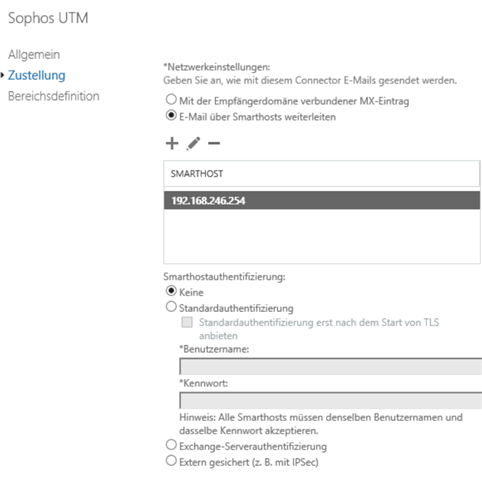Click the Sophos UTM title
482x480 pixels.
click(48, 18)
